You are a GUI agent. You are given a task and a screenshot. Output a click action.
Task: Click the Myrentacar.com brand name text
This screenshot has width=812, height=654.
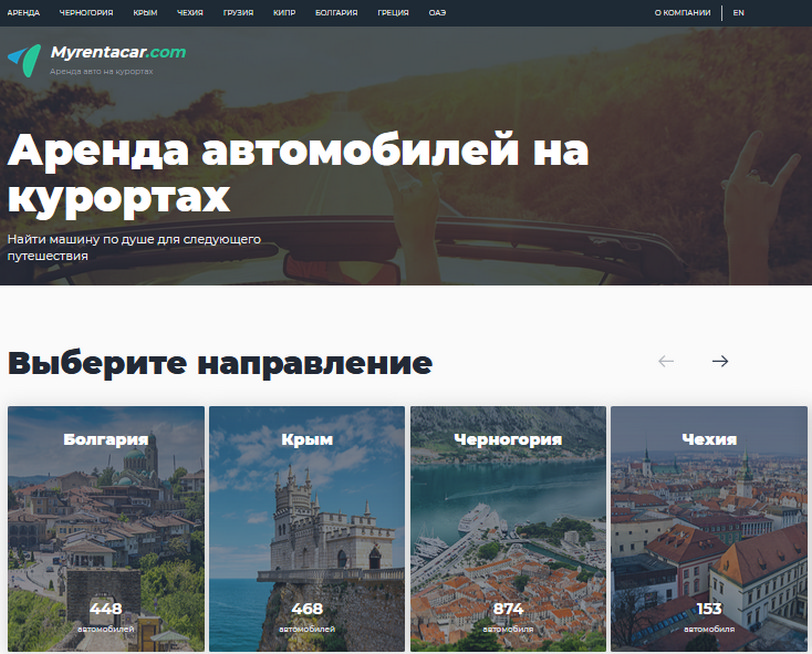tap(118, 52)
